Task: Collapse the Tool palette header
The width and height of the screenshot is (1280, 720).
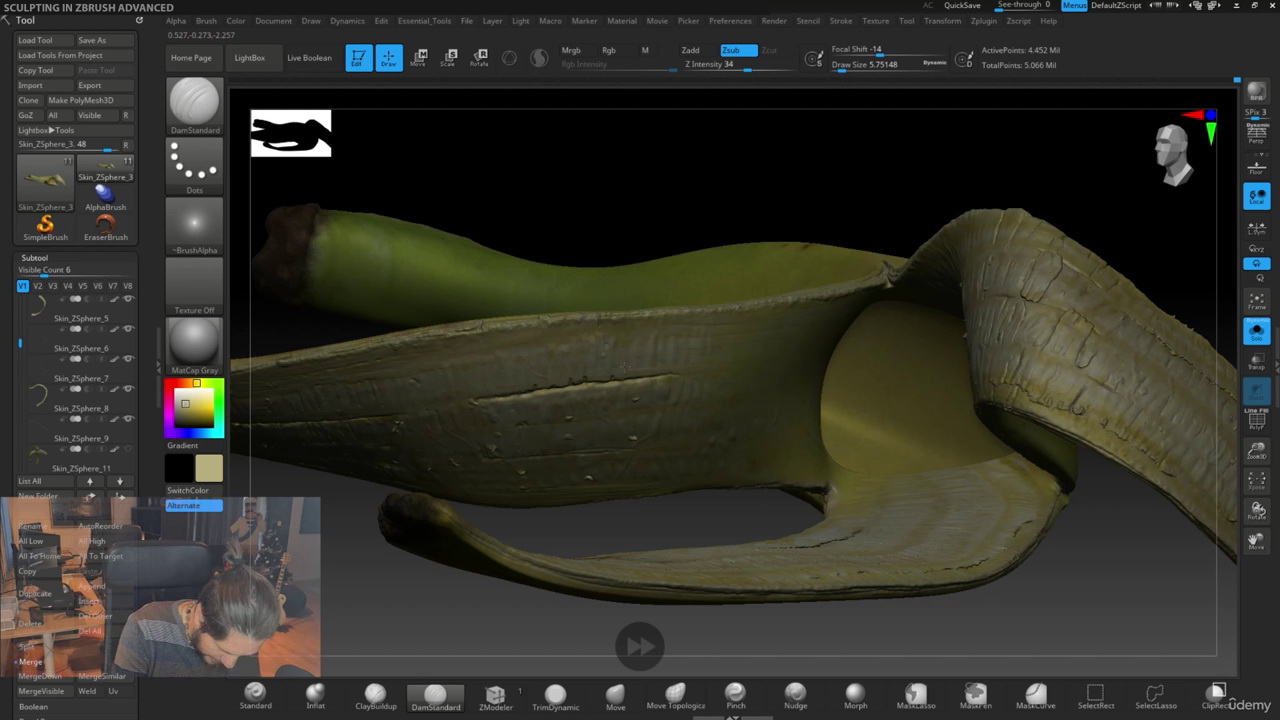Action: pyautogui.click(x=25, y=20)
